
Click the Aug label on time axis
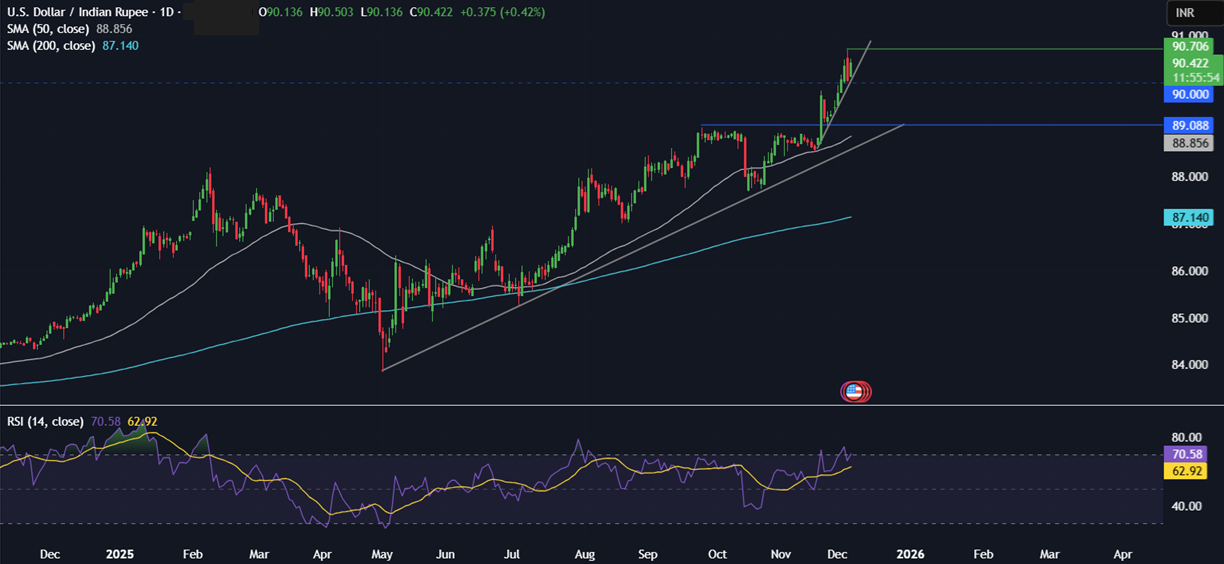click(x=584, y=553)
